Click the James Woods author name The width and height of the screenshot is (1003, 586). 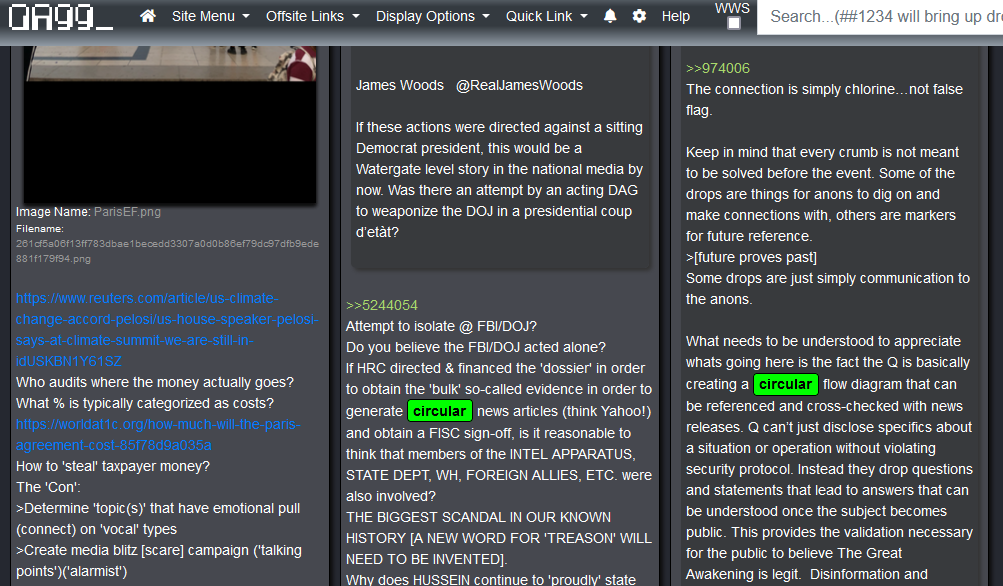[x=400, y=85]
